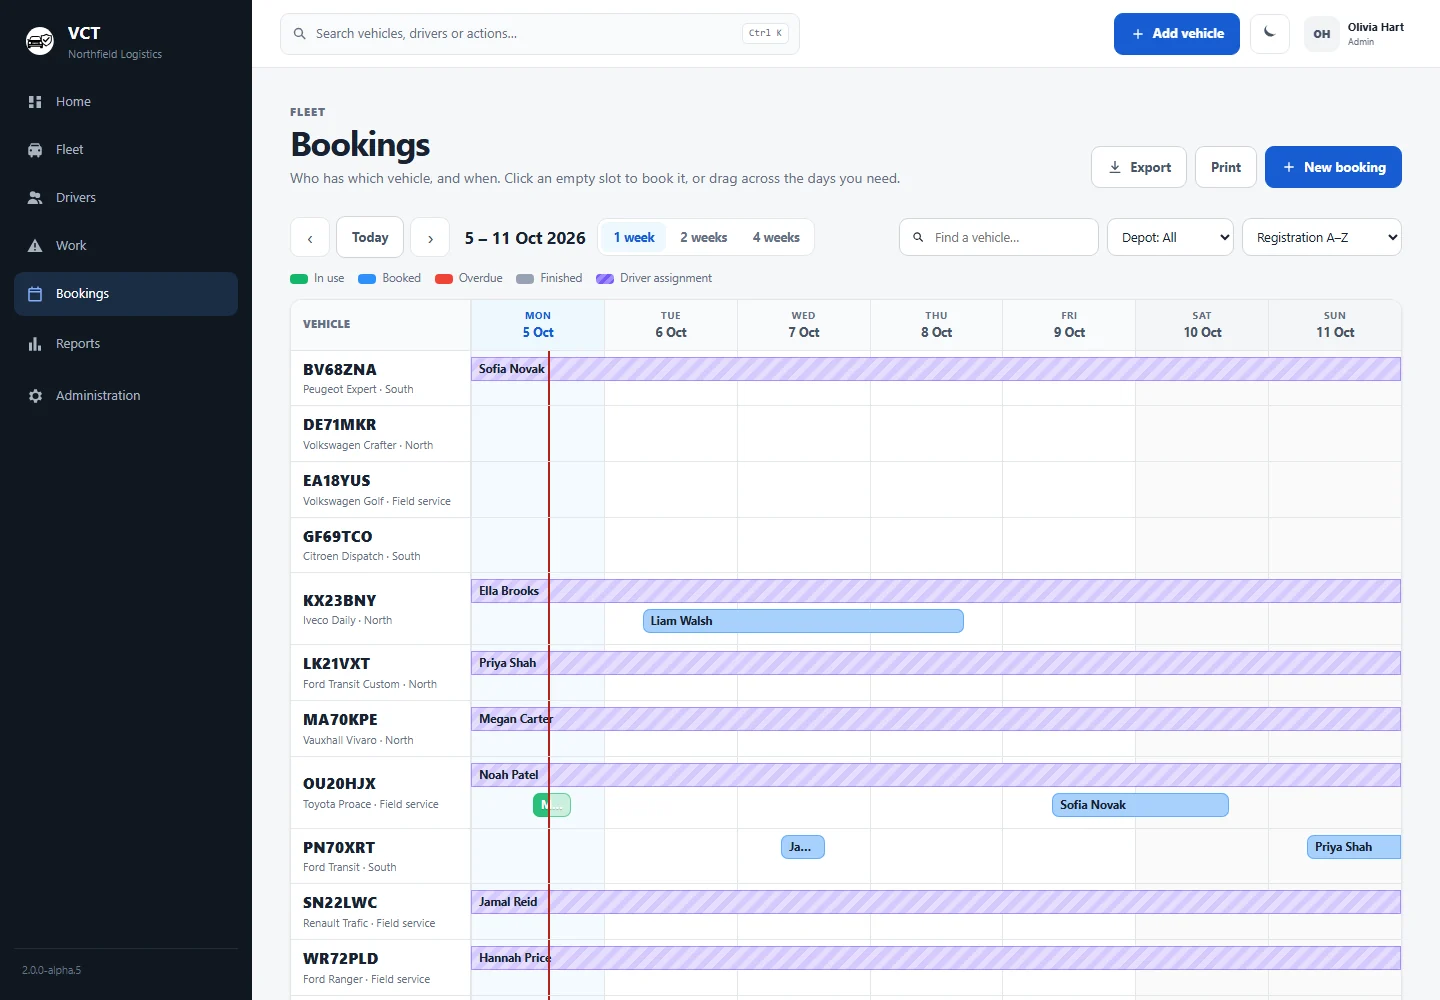Screen dimensions: 1440x1000
Task: Switch to the 4 weeks view
Action: point(776,238)
